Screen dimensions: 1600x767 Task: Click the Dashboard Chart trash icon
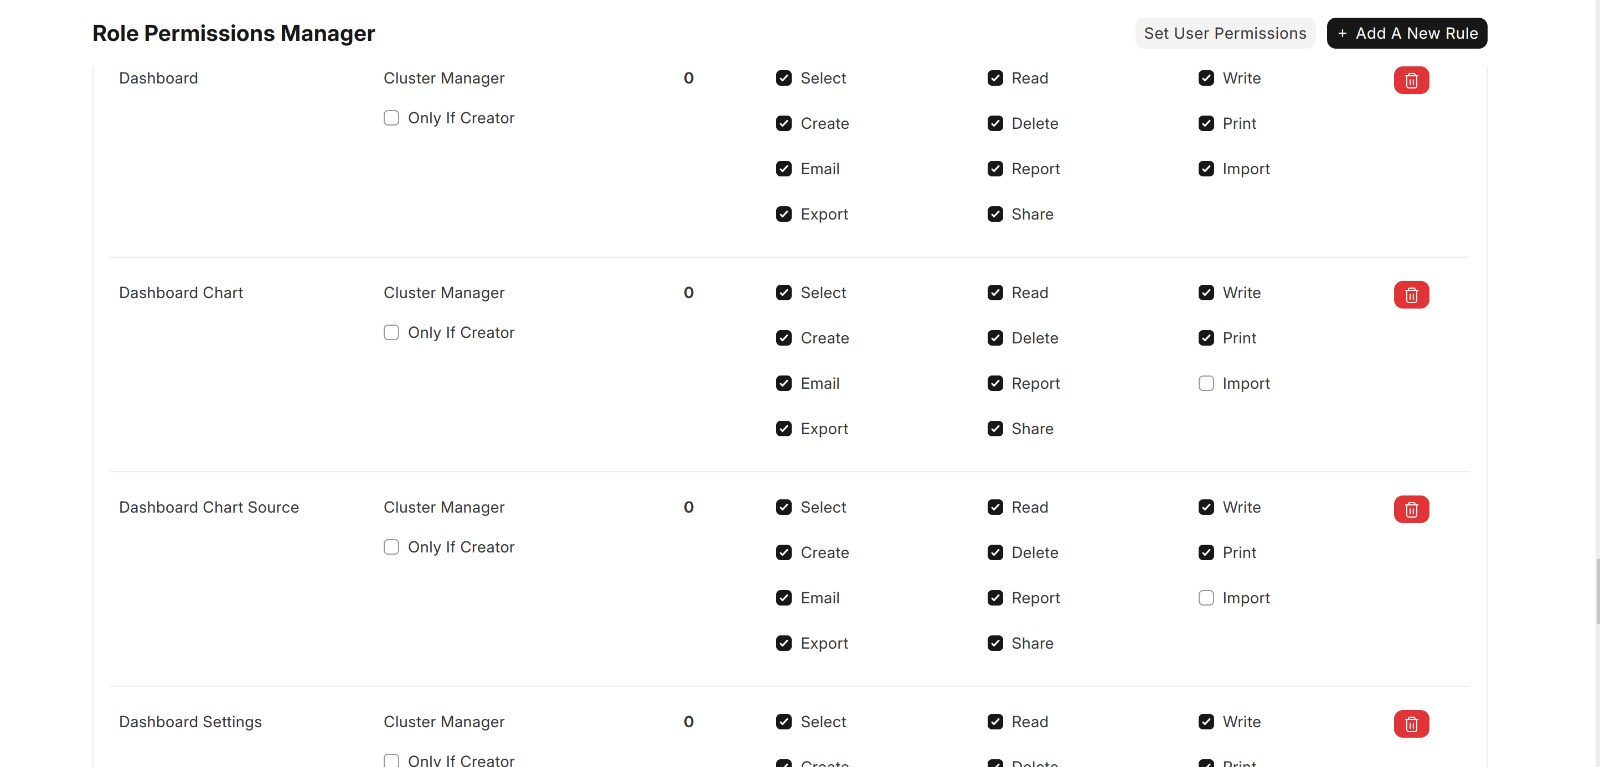pyautogui.click(x=1411, y=295)
